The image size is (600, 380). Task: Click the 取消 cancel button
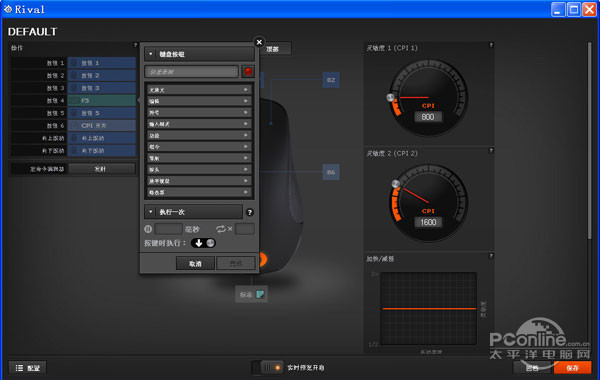pos(195,263)
